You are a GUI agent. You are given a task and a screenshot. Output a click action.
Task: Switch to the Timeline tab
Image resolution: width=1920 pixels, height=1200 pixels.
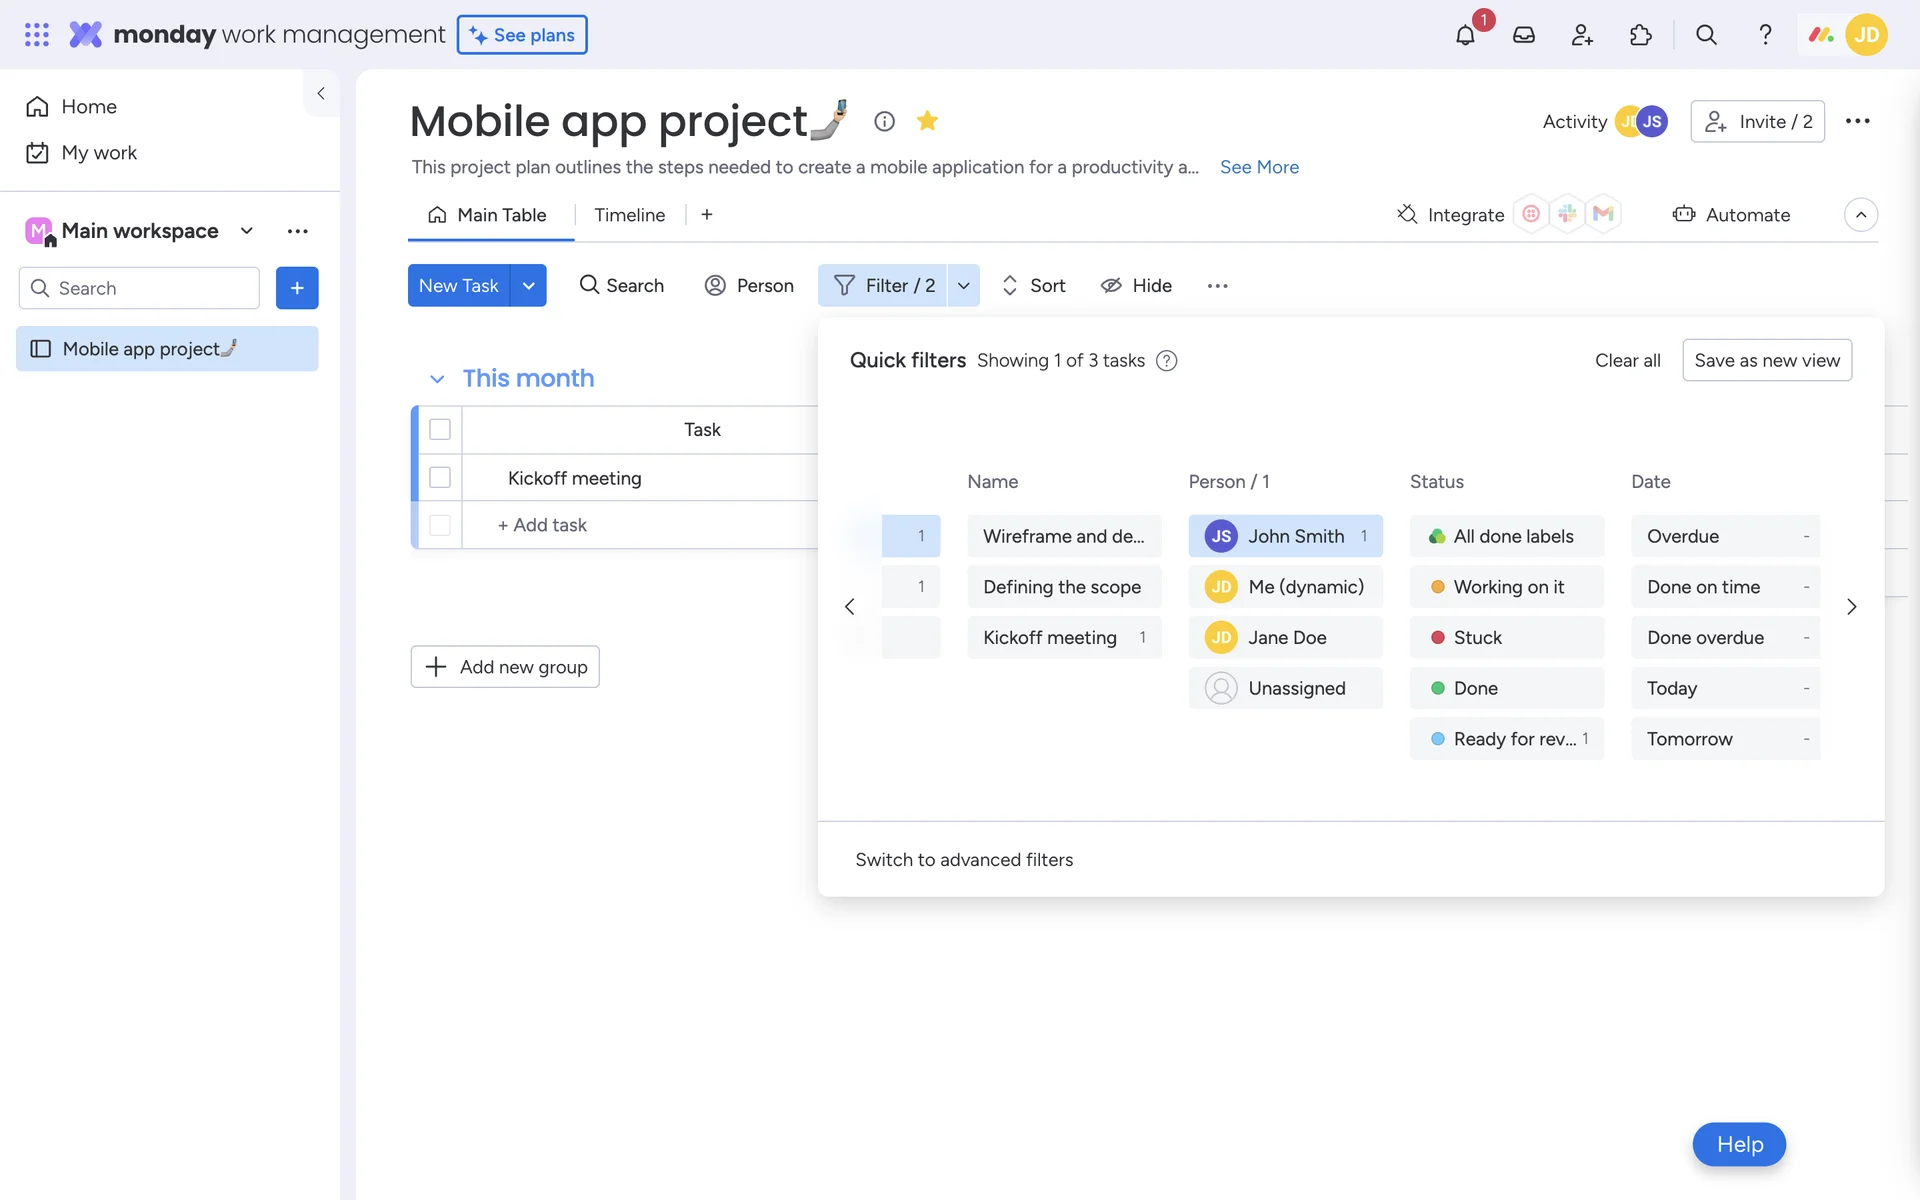[x=629, y=215]
